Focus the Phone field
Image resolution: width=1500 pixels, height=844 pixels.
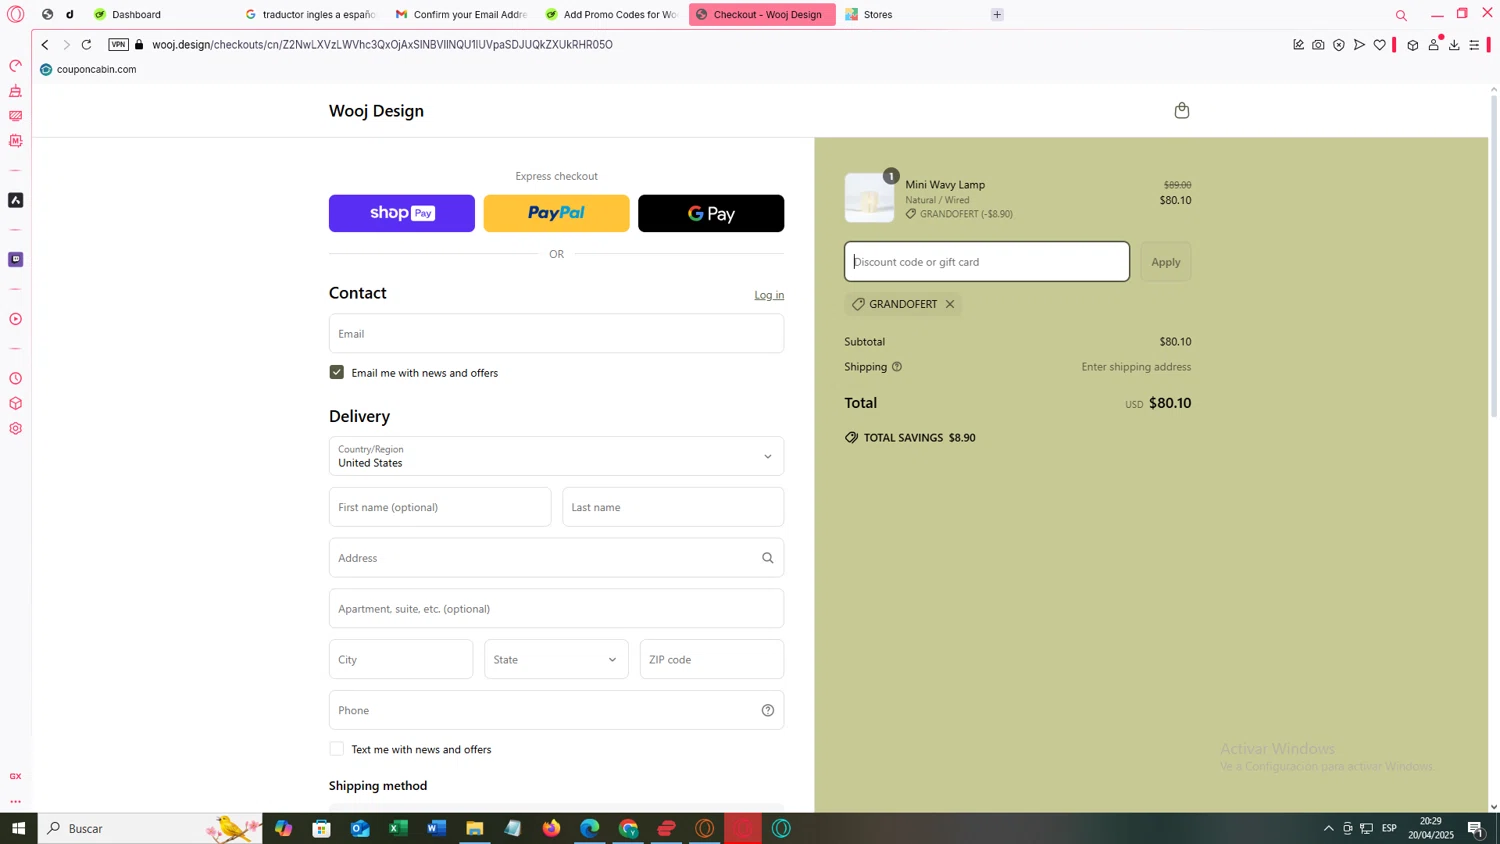(556, 710)
